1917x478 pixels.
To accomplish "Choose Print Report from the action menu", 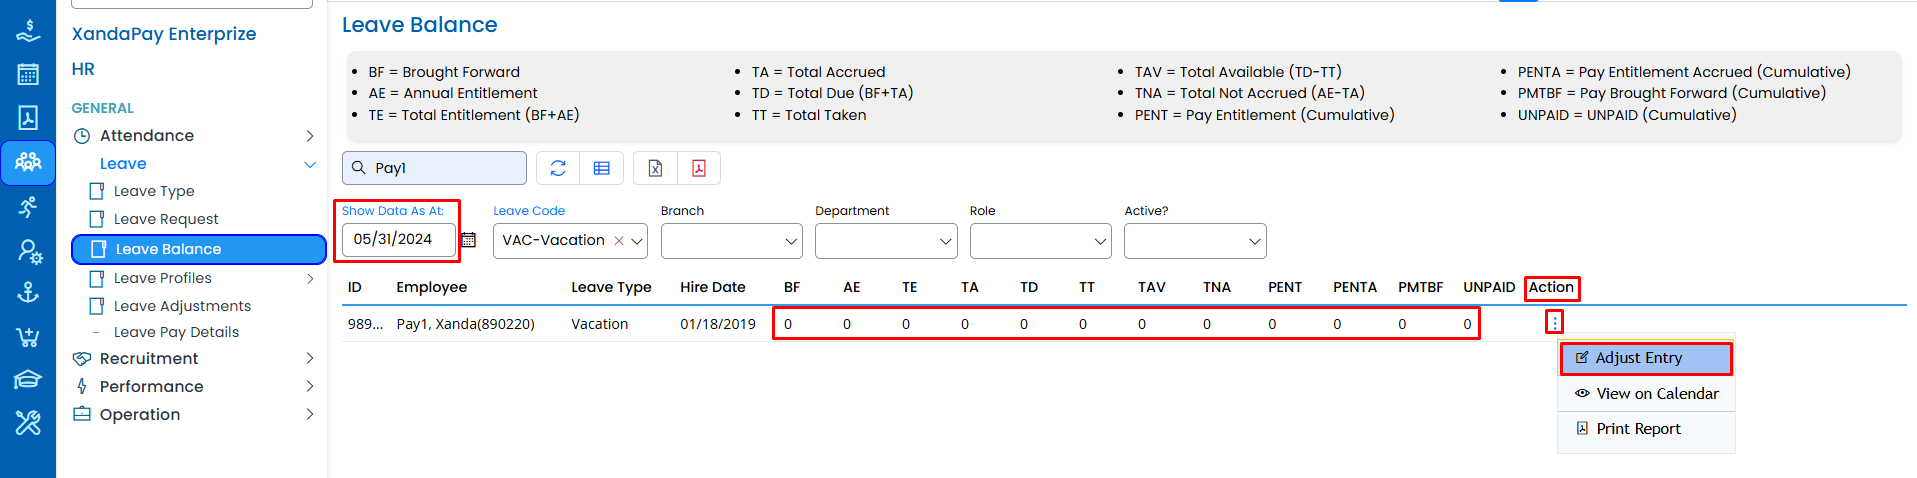I will pos(1638,429).
